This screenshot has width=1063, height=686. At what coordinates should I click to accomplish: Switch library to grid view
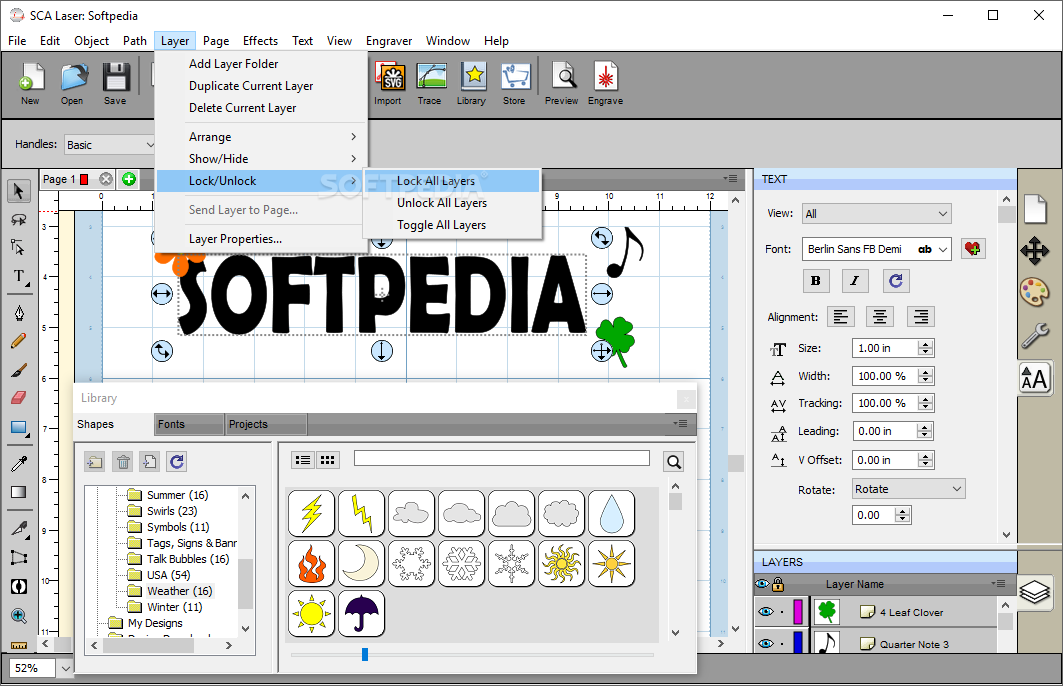click(327, 460)
